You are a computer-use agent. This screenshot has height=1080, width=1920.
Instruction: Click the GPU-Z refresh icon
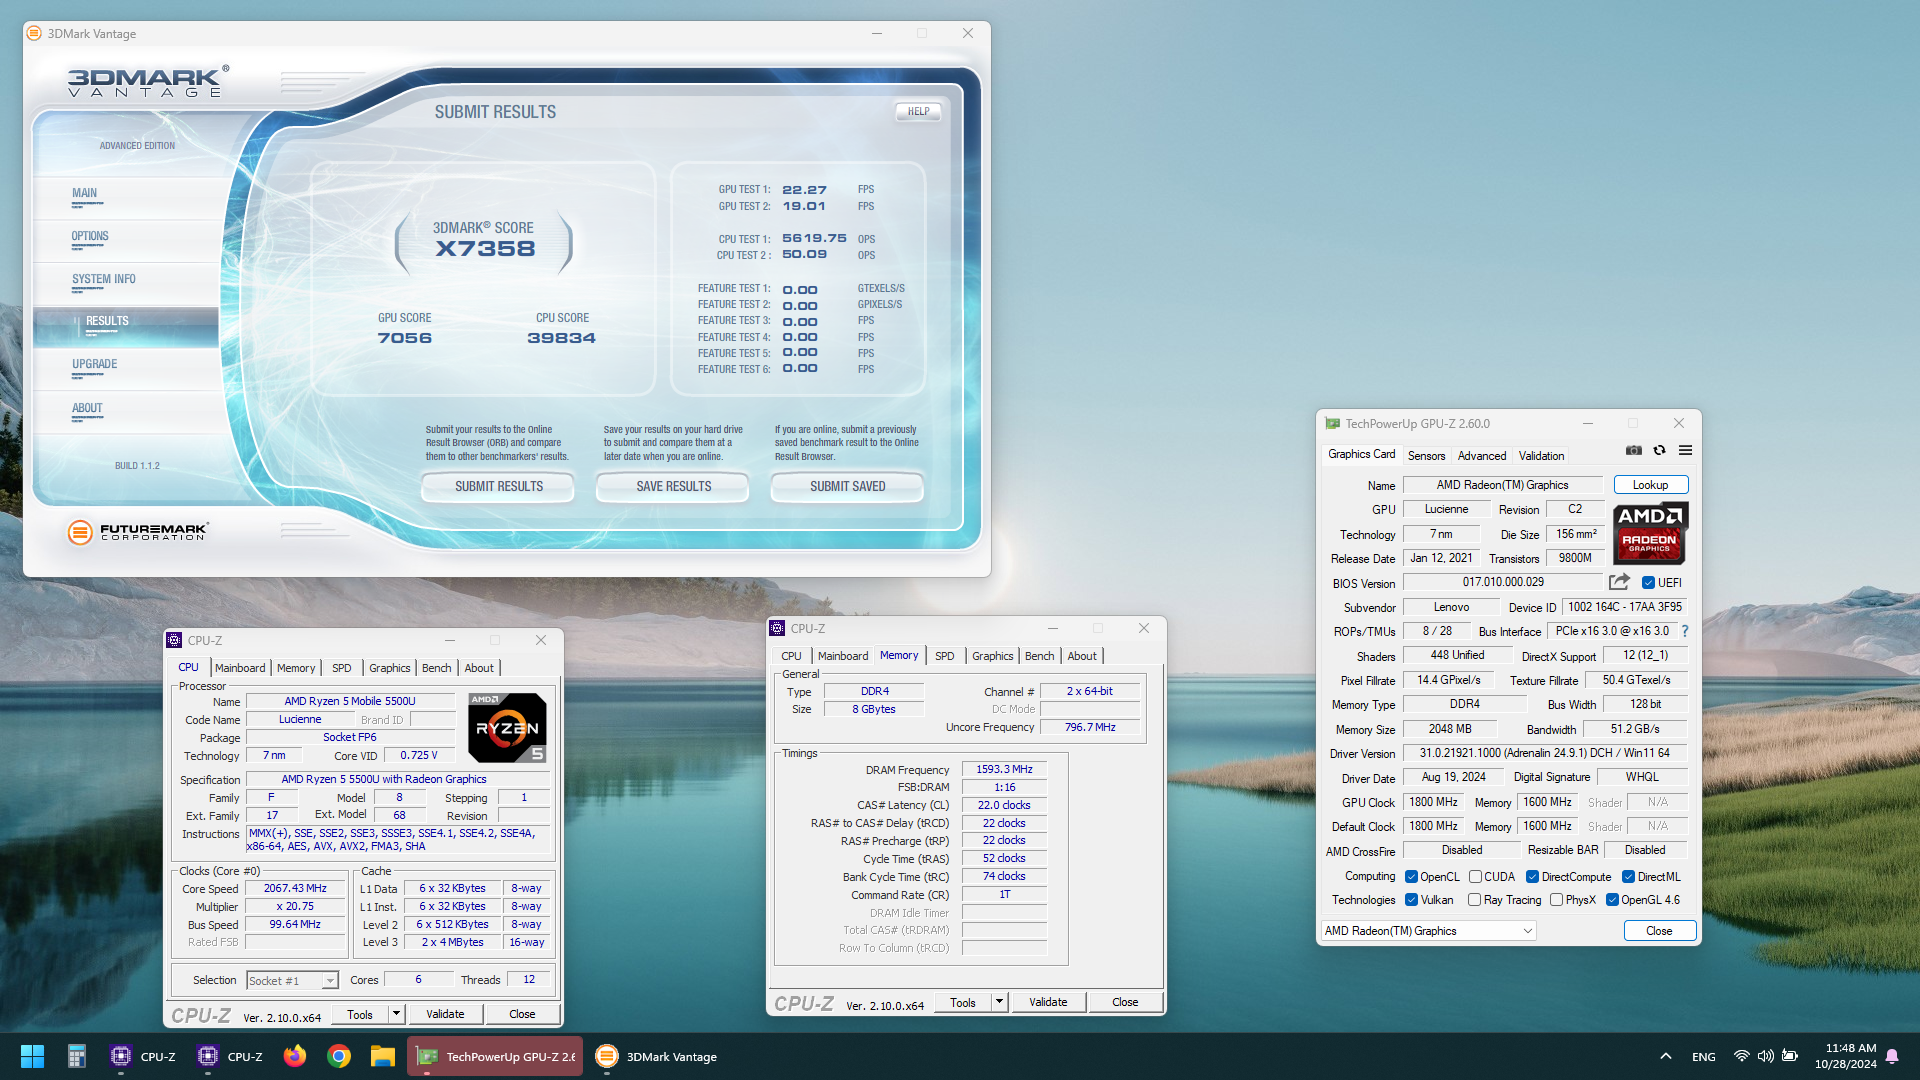click(x=1660, y=451)
